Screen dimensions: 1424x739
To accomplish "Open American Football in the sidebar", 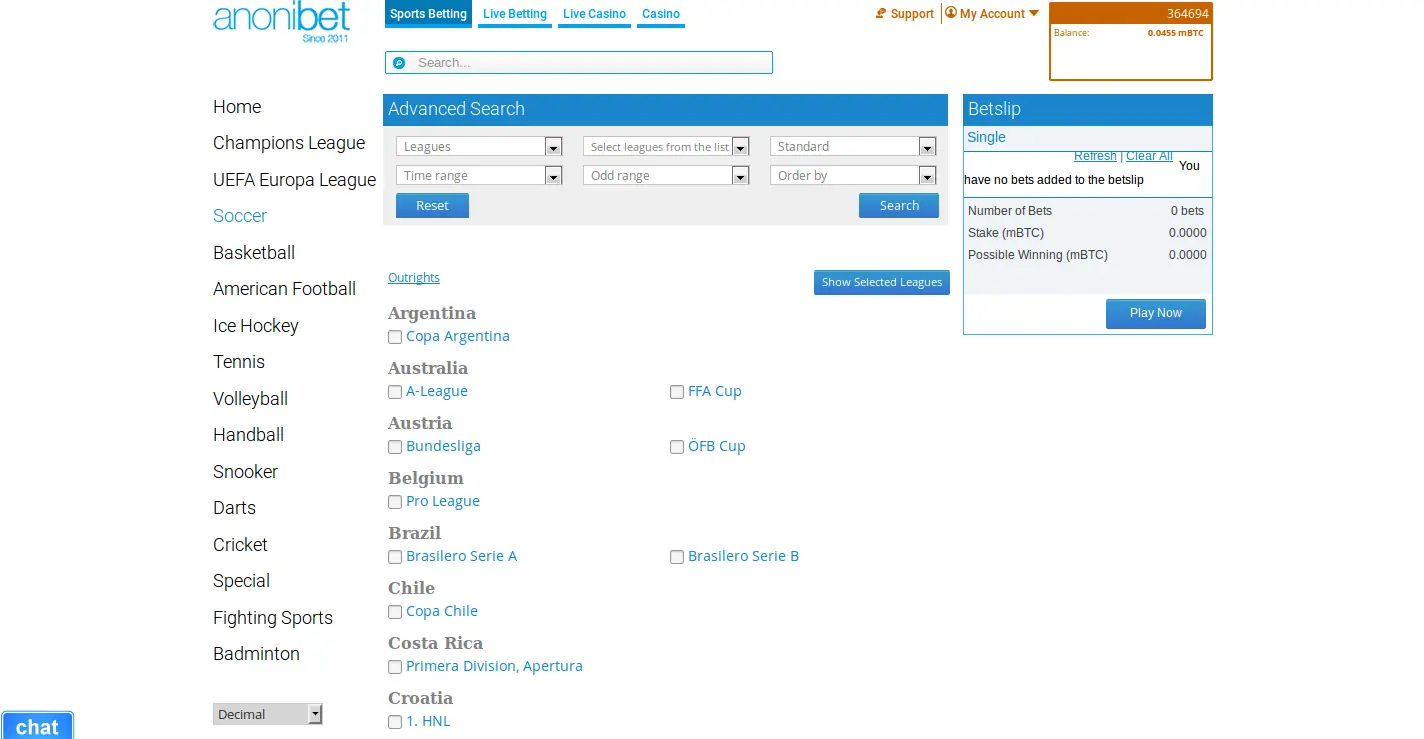I will 284,289.
